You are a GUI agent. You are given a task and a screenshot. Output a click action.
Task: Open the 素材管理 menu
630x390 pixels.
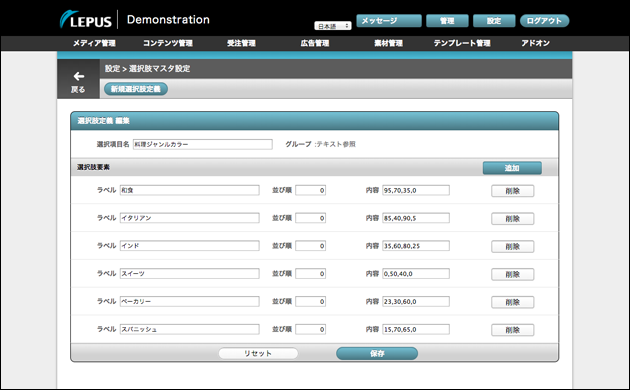tap(388, 43)
